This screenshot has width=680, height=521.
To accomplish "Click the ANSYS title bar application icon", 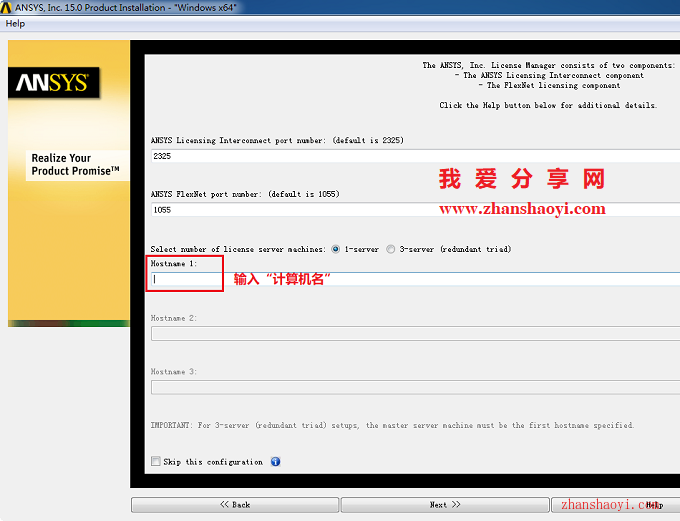I will 6,7.
